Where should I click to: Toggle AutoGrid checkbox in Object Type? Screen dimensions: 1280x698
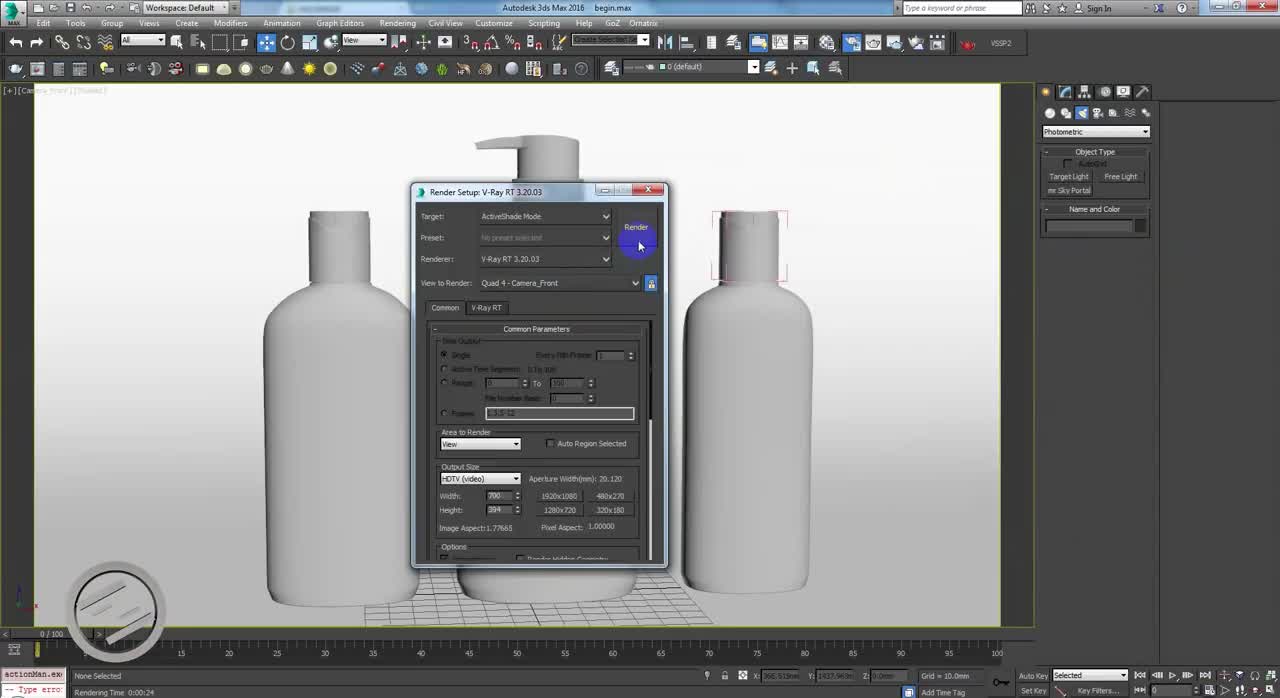pos(1067,164)
